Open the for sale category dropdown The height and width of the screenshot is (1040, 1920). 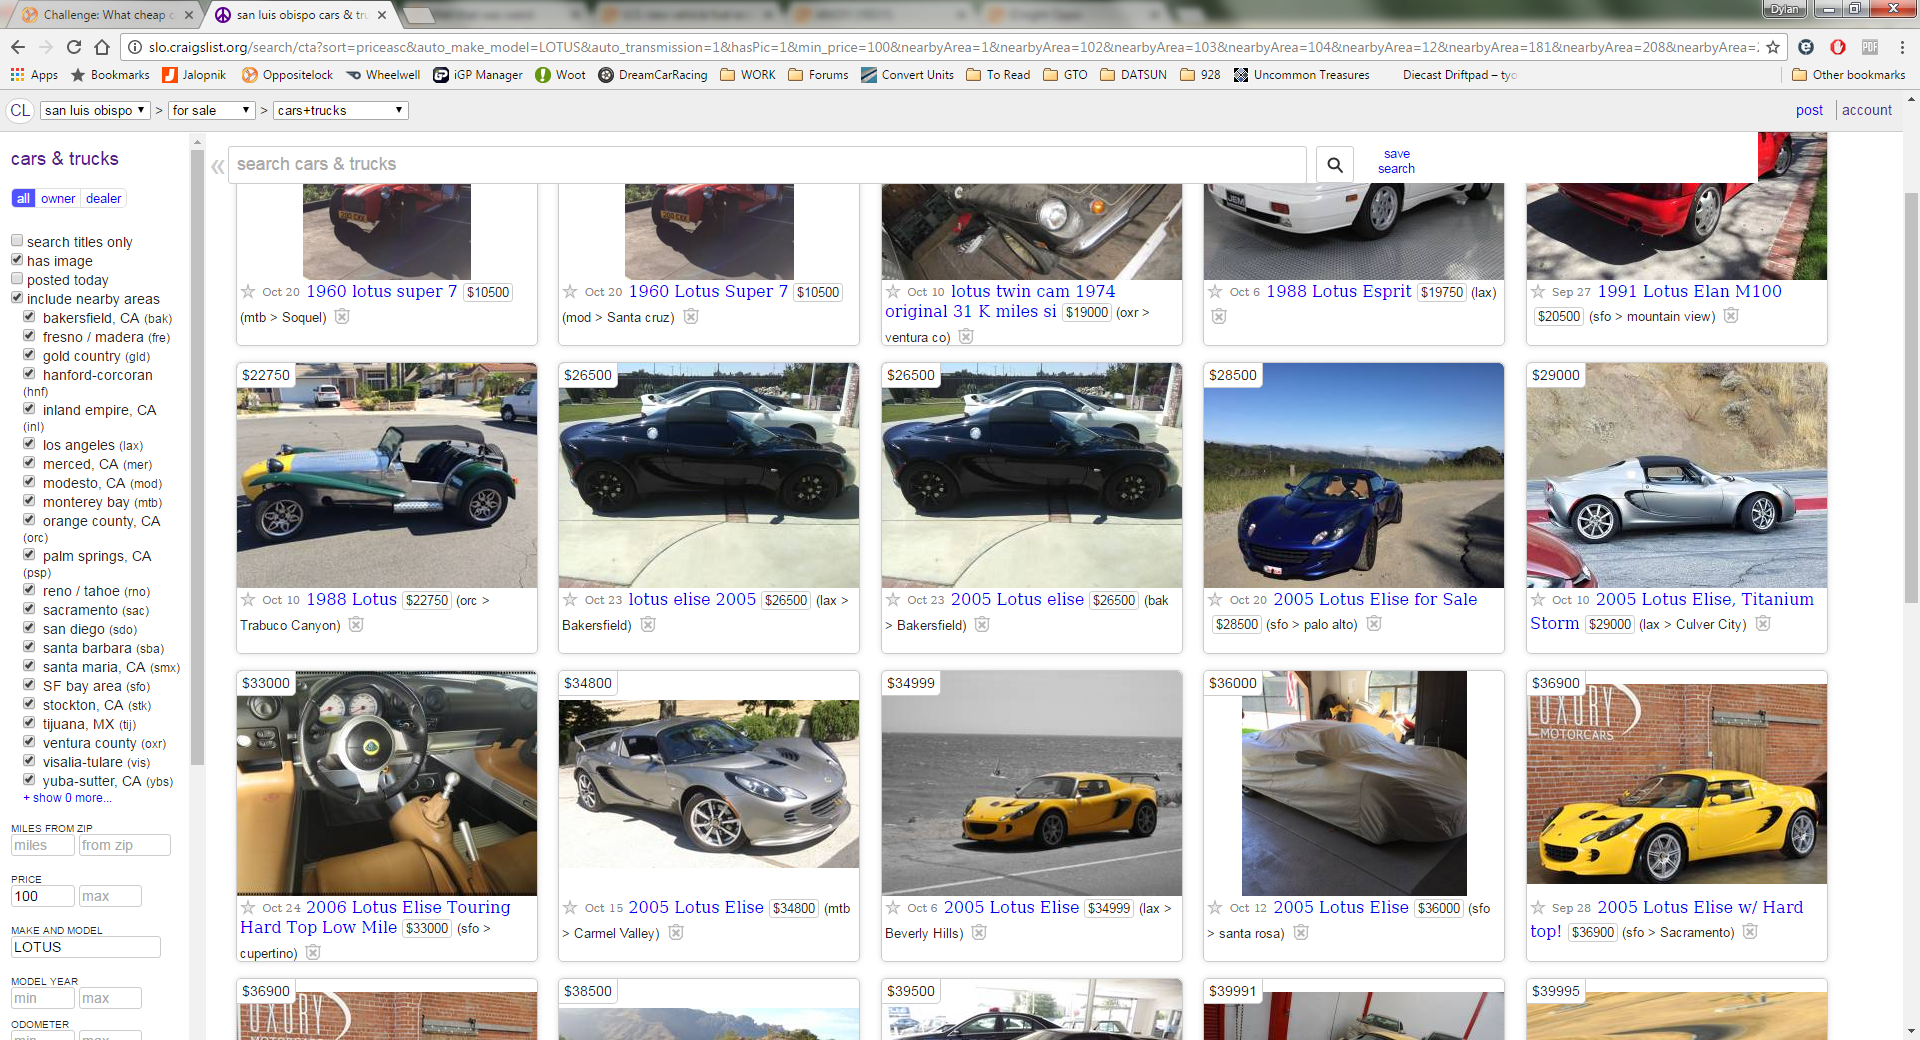coord(211,110)
